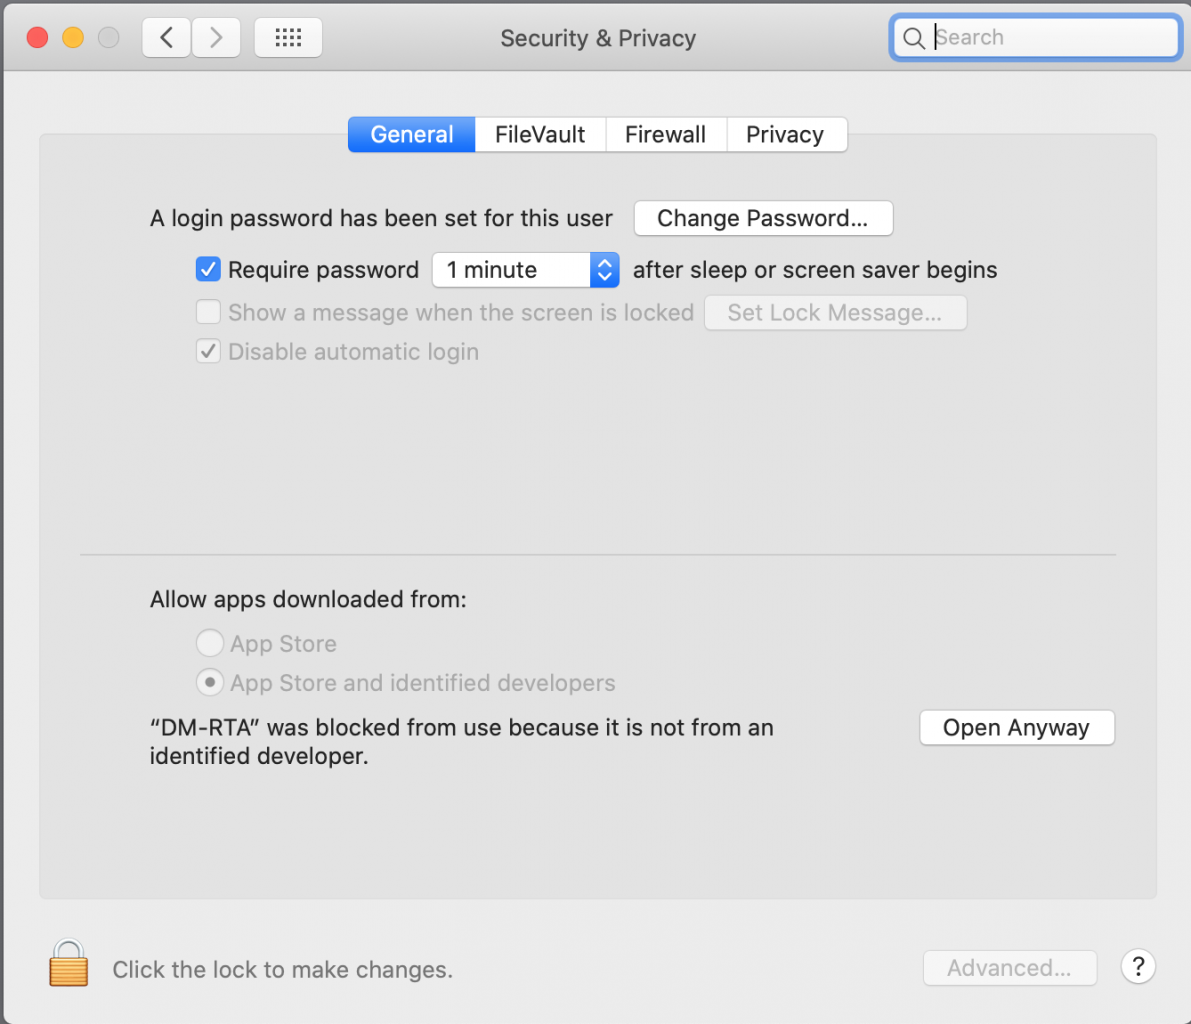Minimize window with the yellow button

[73, 37]
